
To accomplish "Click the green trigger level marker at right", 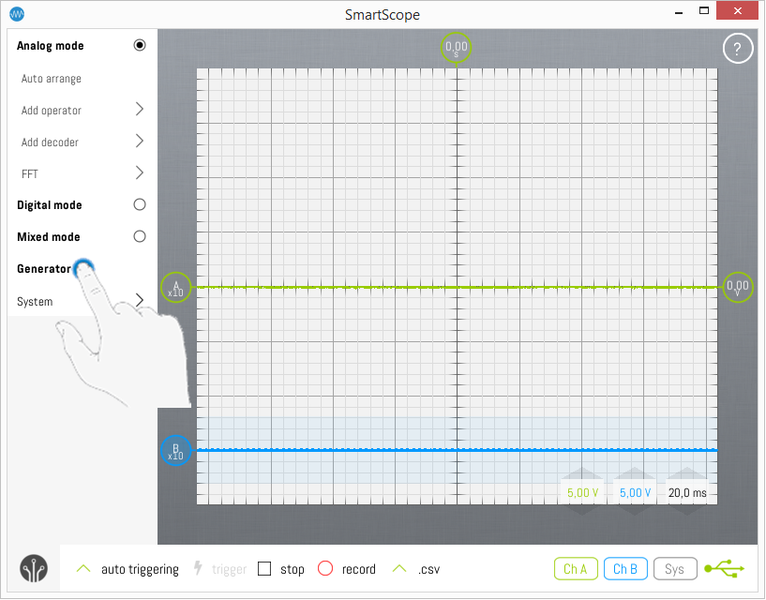I will tap(738, 288).
